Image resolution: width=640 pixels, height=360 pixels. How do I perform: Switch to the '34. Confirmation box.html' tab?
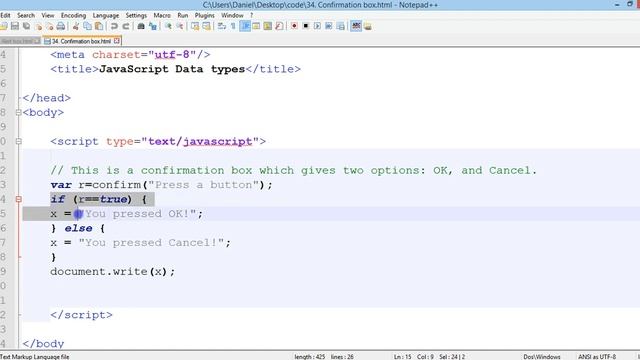81,41
